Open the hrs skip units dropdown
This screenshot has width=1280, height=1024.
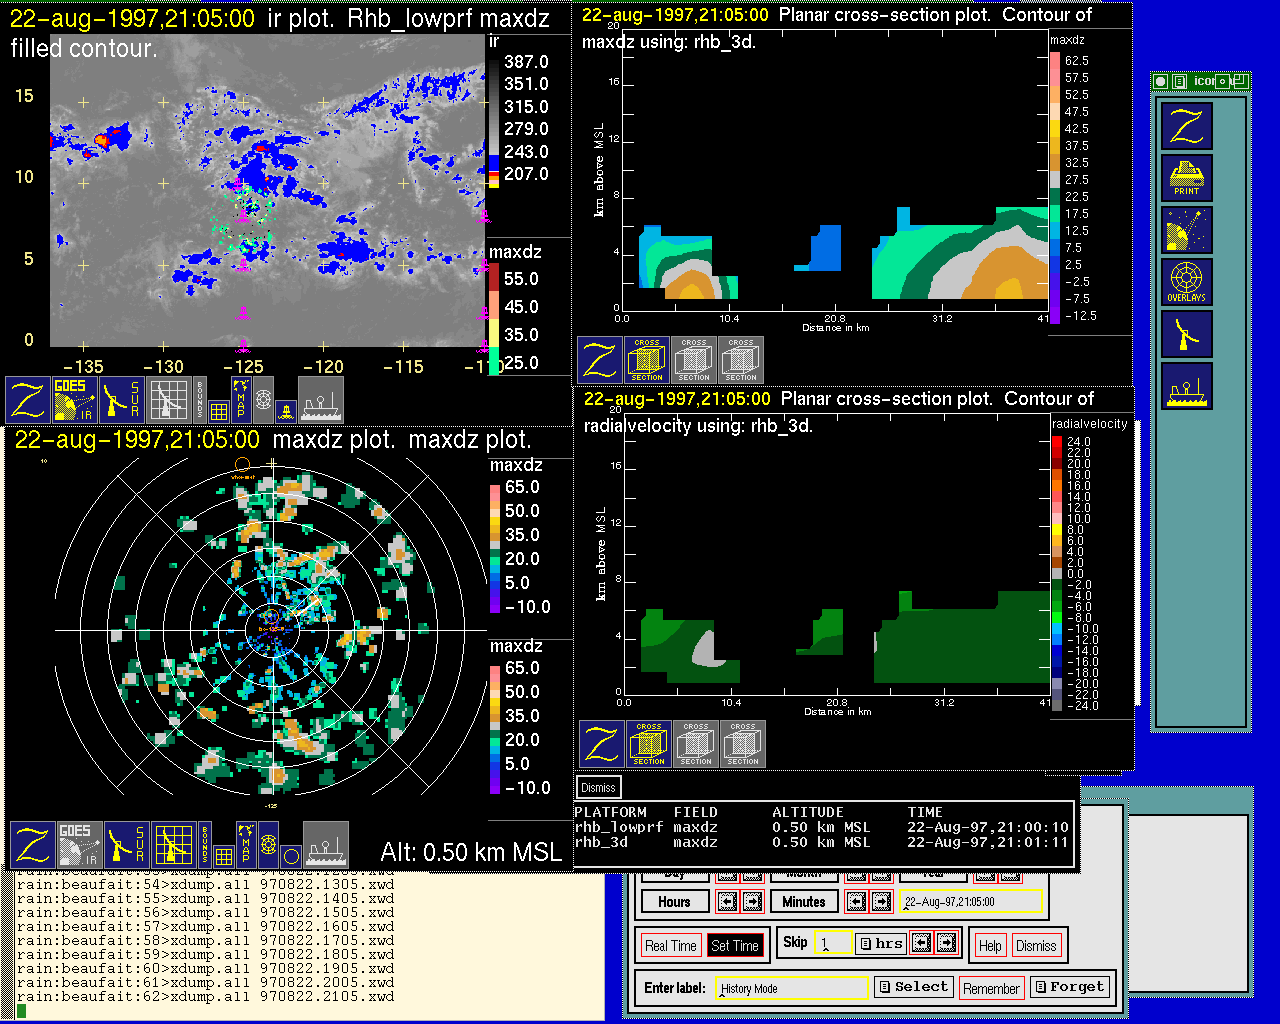pos(881,943)
